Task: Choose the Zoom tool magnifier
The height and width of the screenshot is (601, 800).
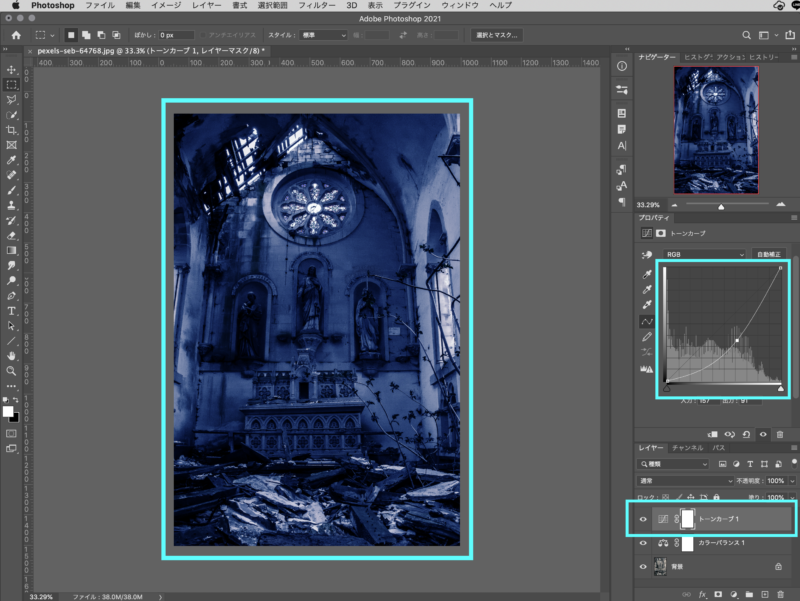Action: click(x=11, y=370)
